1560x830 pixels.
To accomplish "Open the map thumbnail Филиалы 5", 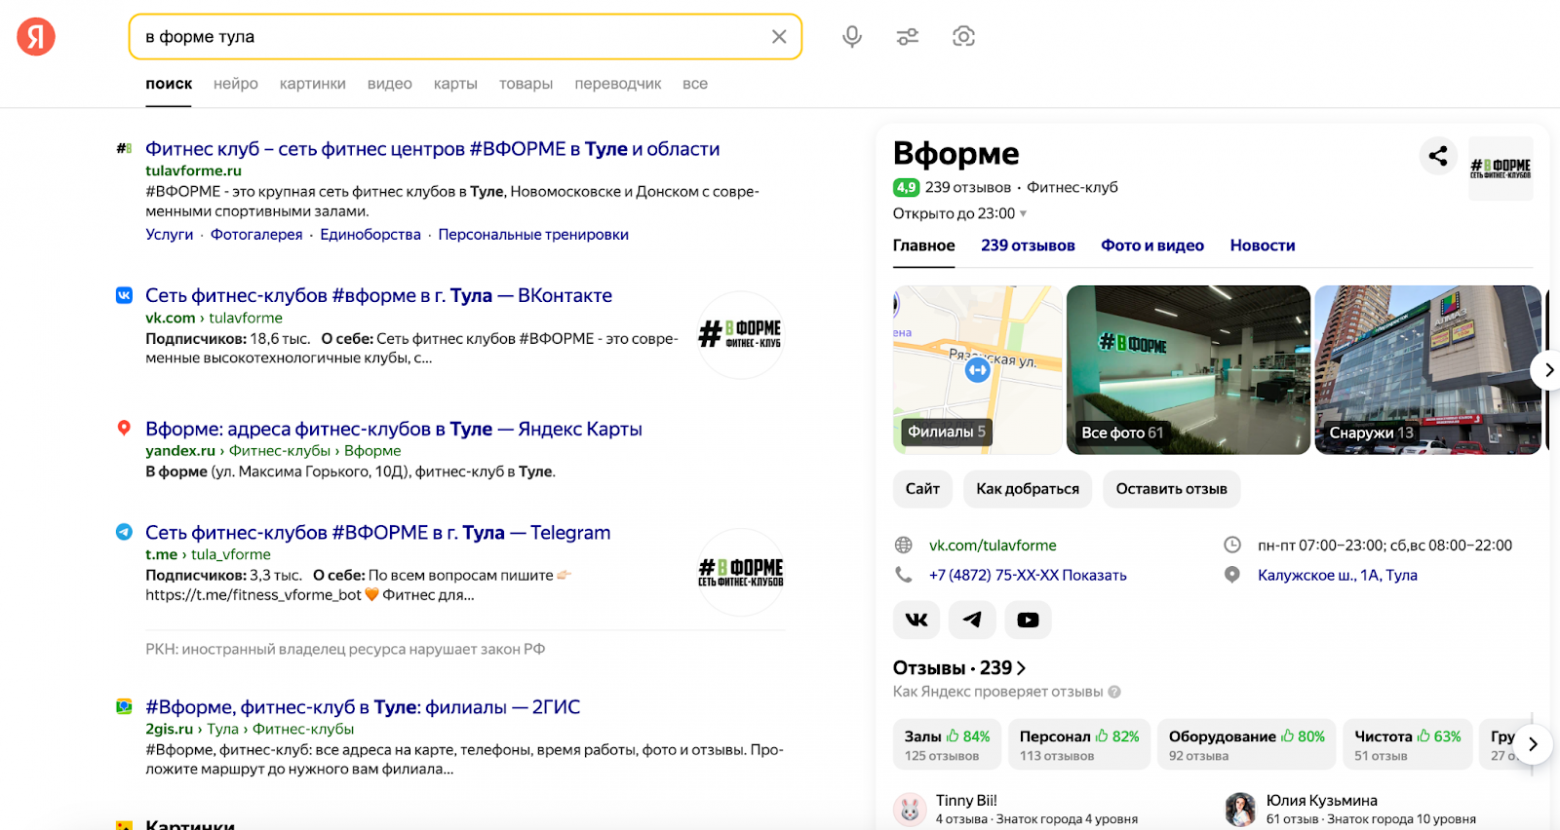I will 977,370.
